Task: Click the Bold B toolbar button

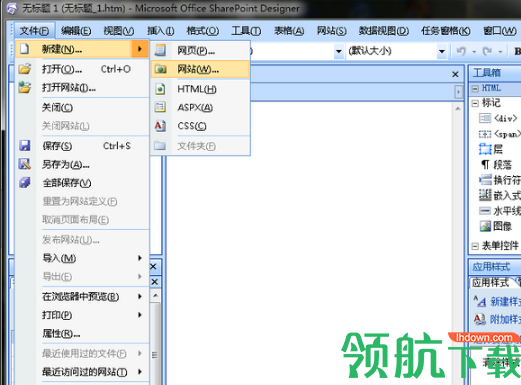Action: pos(517,51)
